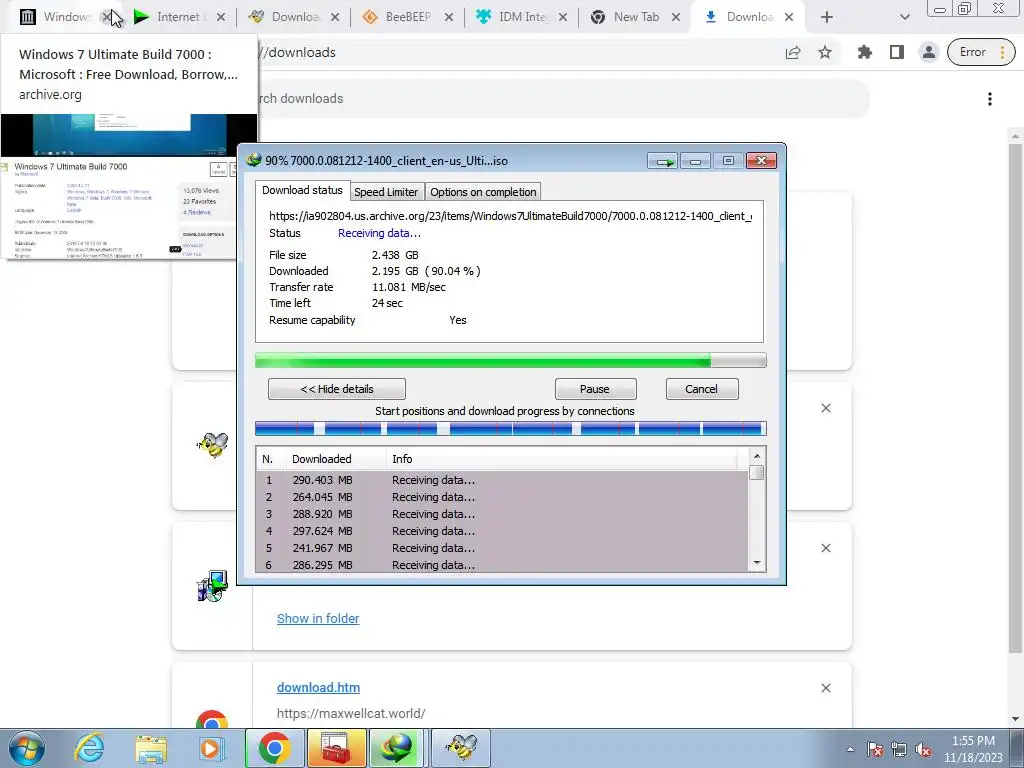The image size is (1024, 768).
Task: Open the Speed Limiter tab
Action: 386,192
